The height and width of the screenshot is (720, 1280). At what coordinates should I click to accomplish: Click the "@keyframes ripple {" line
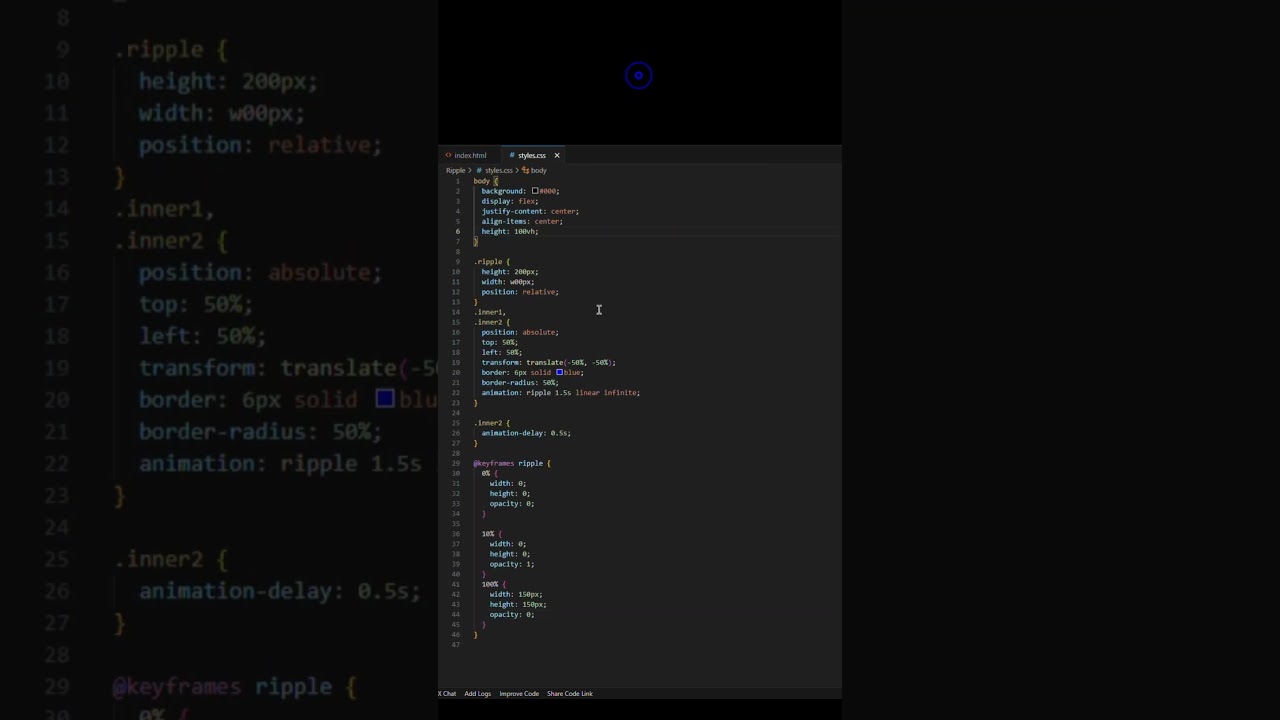pyautogui.click(x=512, y=463)
